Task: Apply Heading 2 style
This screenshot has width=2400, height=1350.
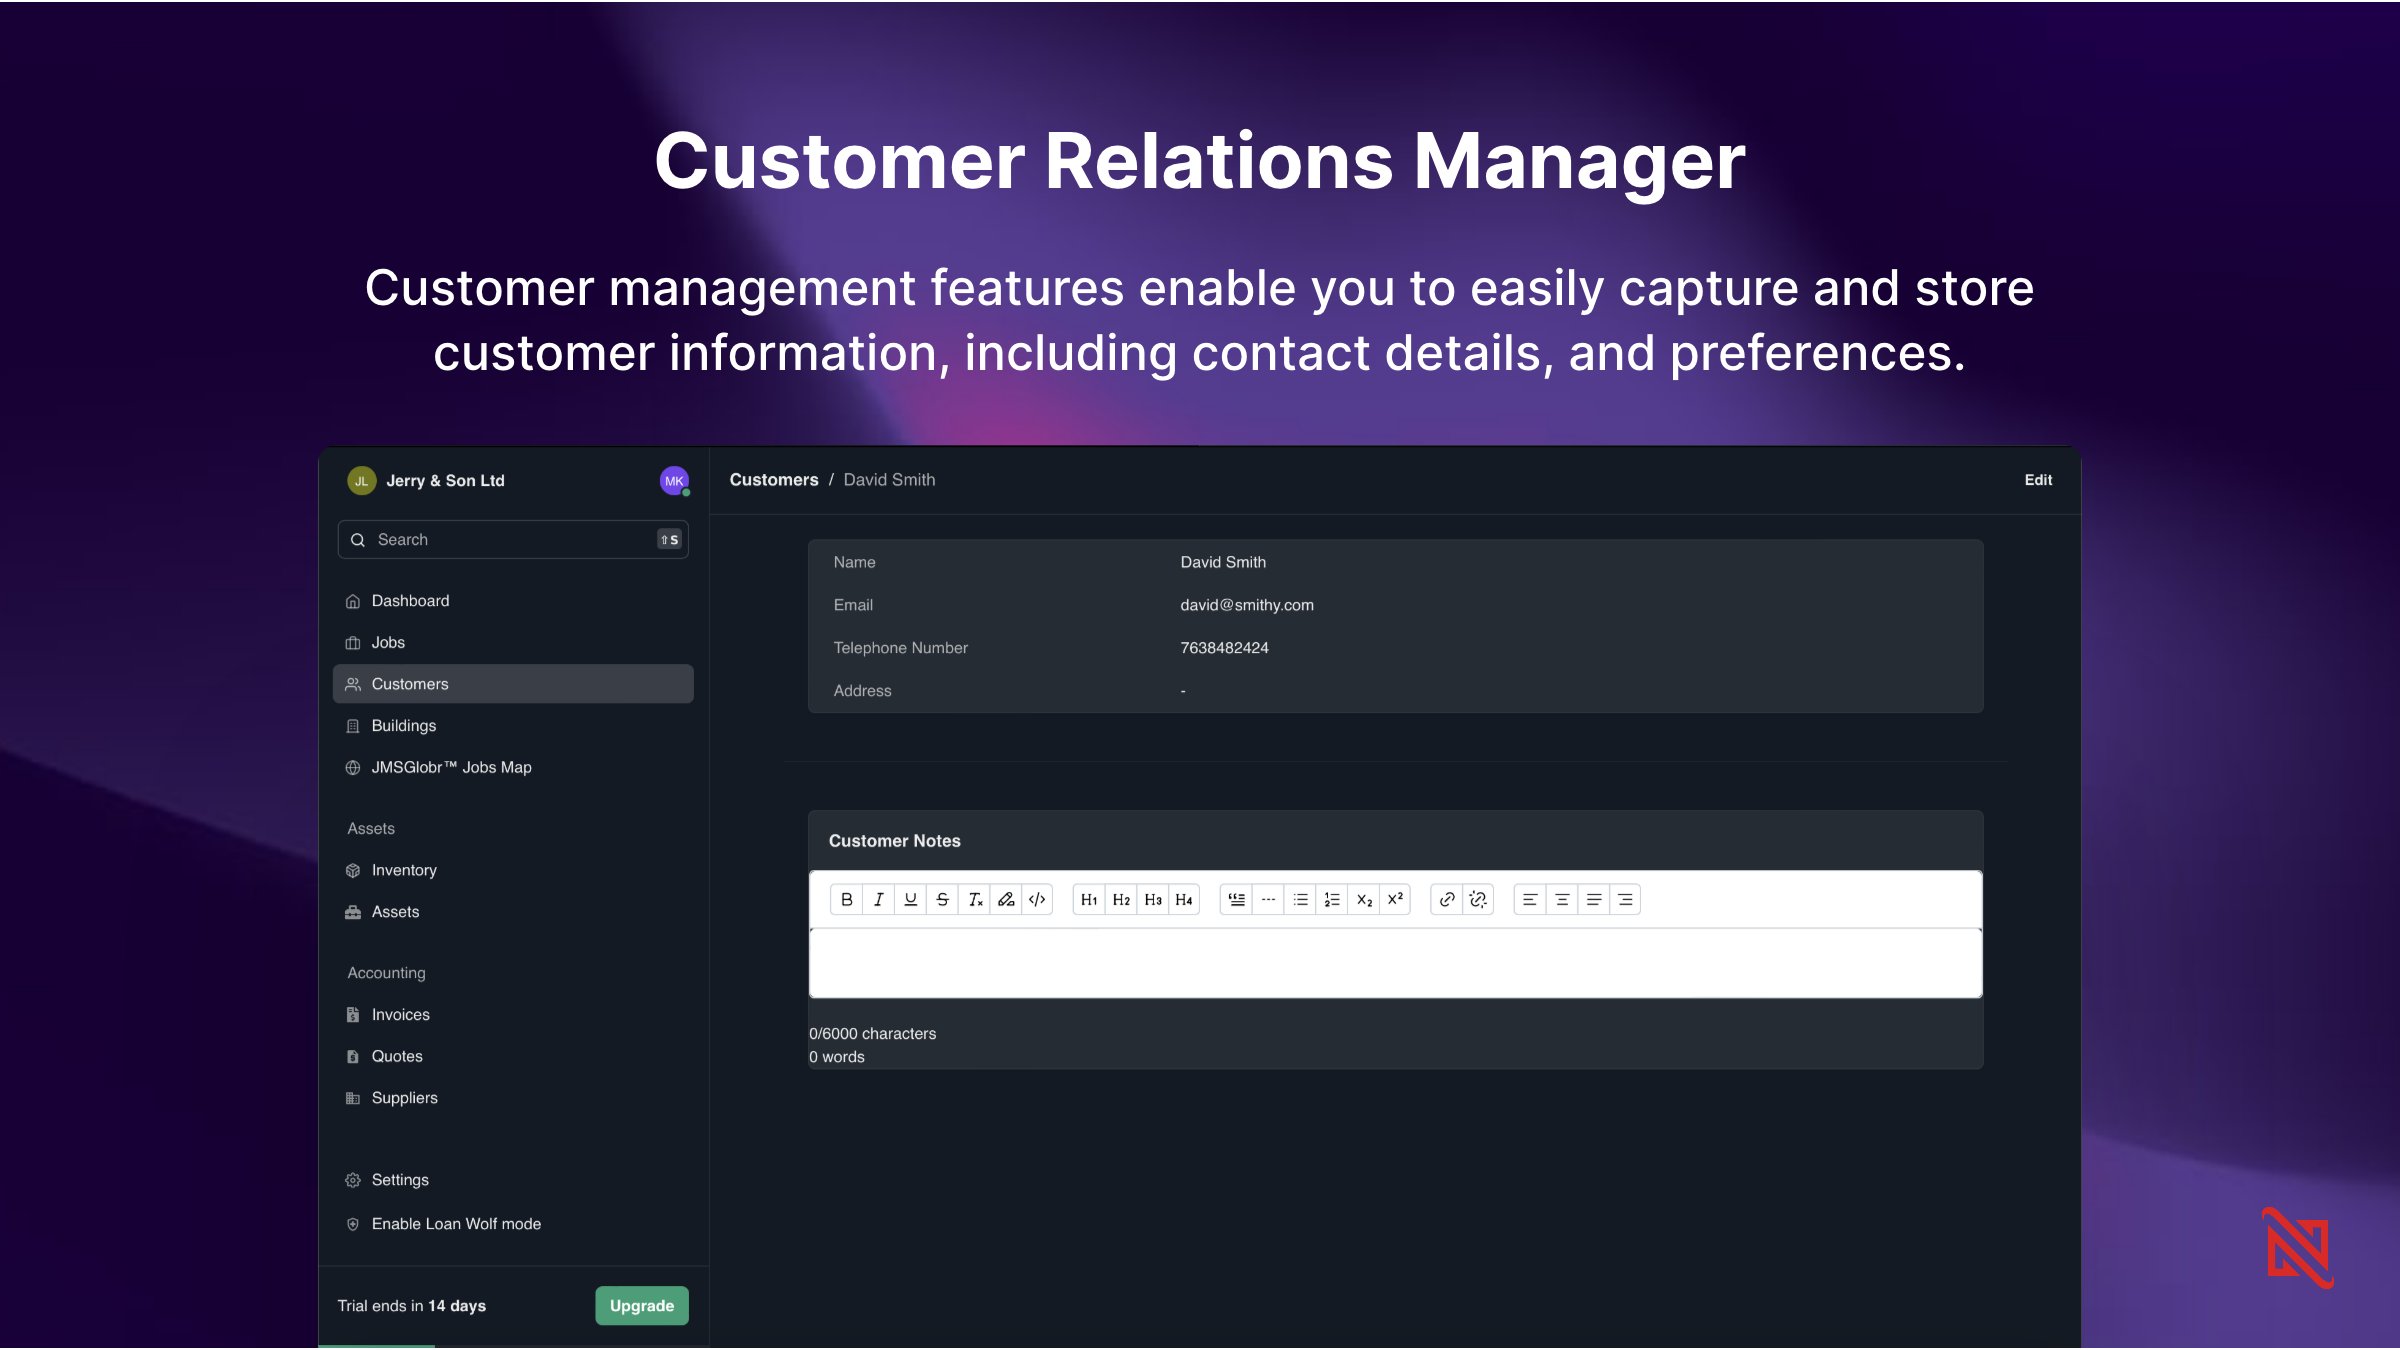Action: point(1121,899)
